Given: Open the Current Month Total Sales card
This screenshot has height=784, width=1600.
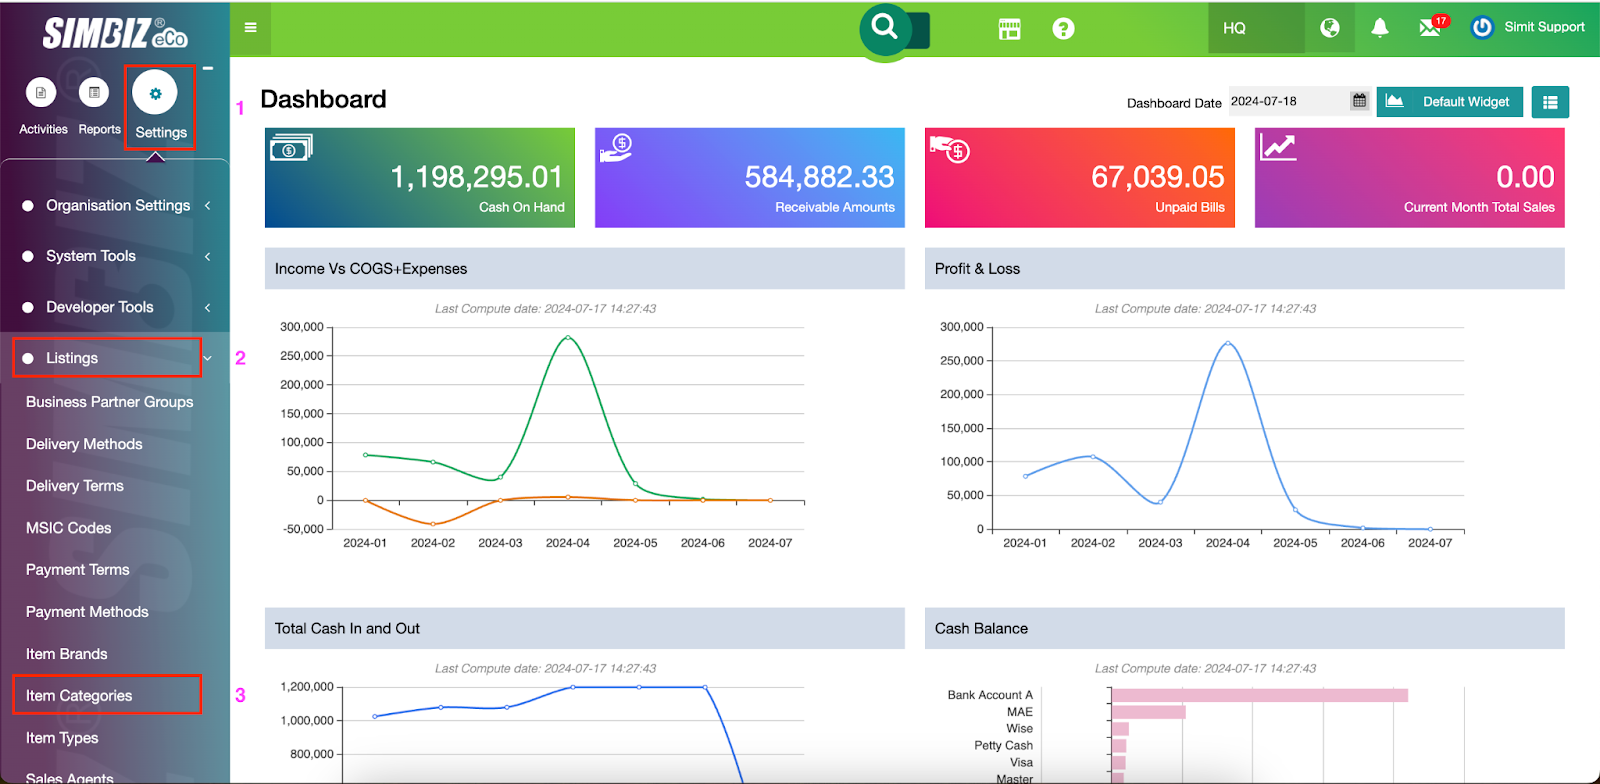Looking at the screenshot, I should [1410, 178].
